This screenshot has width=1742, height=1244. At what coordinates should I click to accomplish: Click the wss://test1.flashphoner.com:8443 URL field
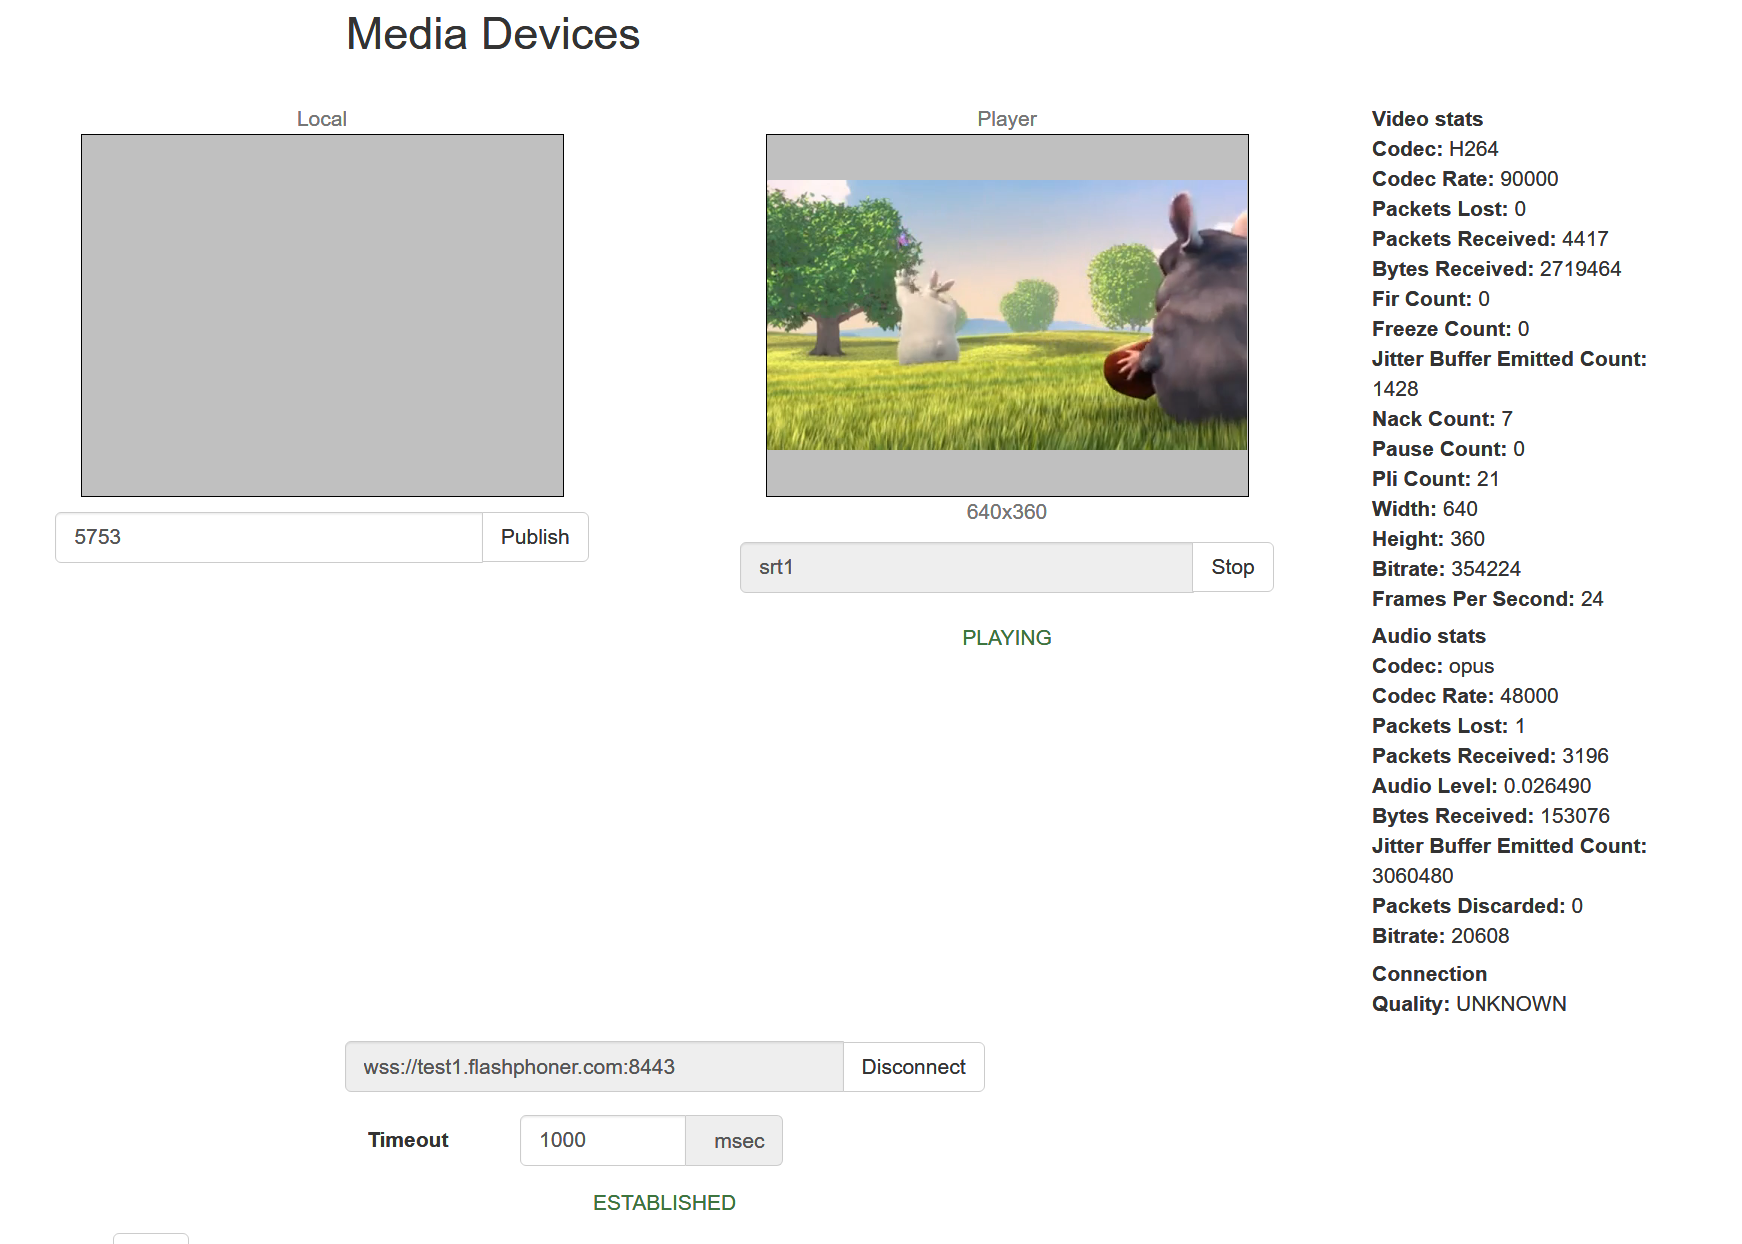(x=594, y=1067)
